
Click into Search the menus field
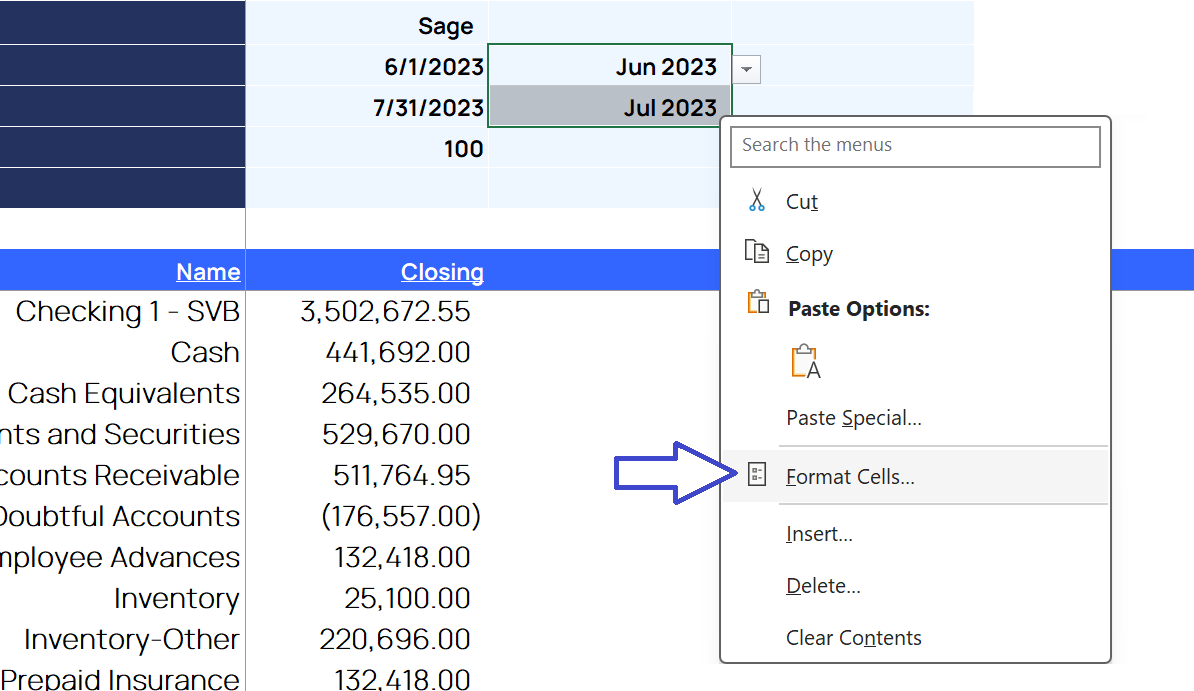tap(915, 145)
